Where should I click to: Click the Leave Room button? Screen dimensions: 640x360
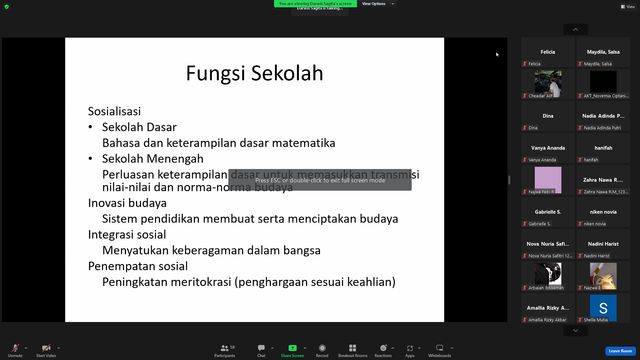pos(620,351)
